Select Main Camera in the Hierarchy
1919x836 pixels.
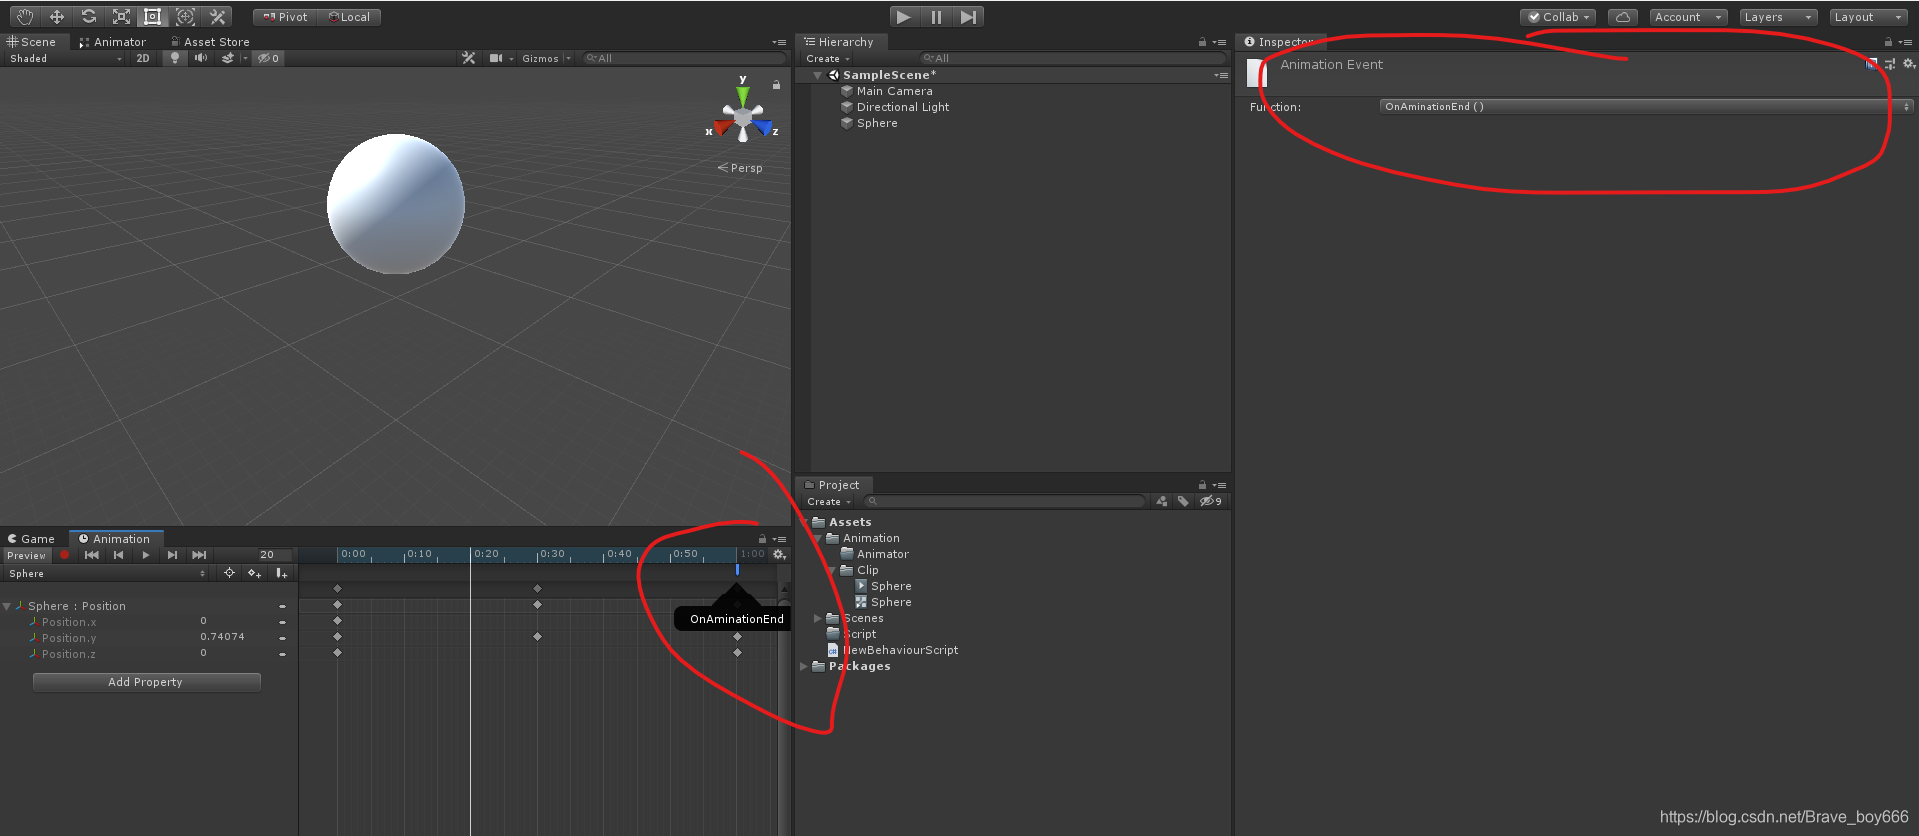pyautogui.click(x=894, y=91)
